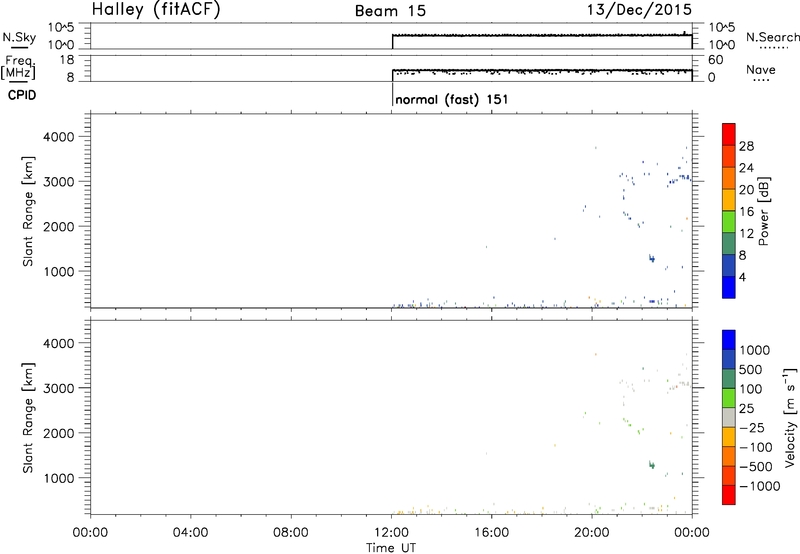Viewport: 800px width, 554px height.
Task: Click the blue scatter cluster near 1300 km in the Power panel
Action: coord(652,259)
